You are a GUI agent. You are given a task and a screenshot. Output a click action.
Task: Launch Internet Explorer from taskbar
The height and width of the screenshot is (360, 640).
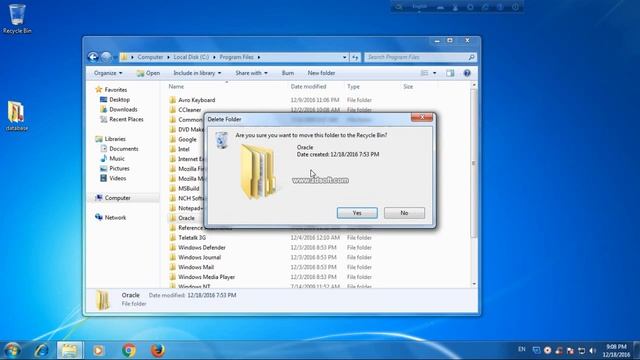(41, 350)
